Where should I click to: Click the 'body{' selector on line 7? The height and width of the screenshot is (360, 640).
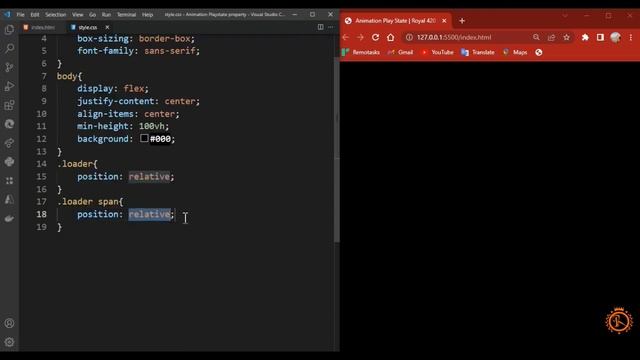pyautogui.click(x=69, y=76)
